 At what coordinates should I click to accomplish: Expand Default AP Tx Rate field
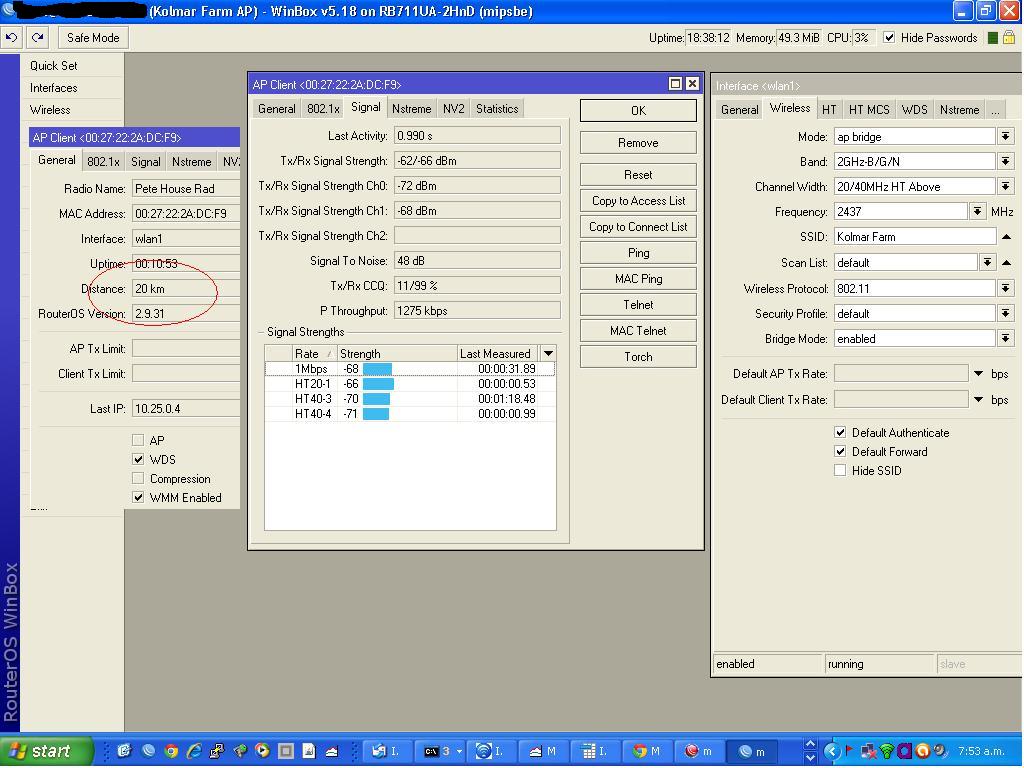click(x=978, y=374)
